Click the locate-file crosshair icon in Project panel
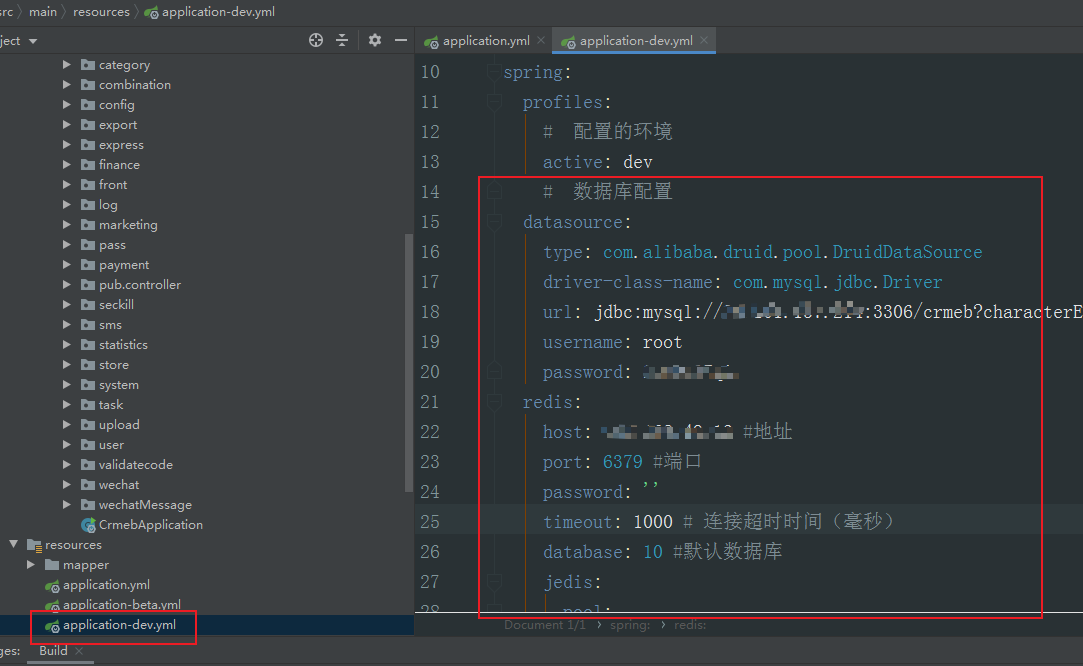This screenshot has height=666, width=1083. tap(316, 40)
